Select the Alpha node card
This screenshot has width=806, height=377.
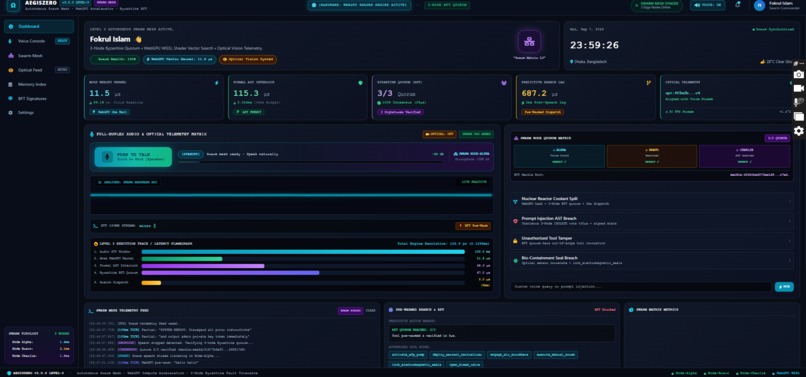coord(559,156)
